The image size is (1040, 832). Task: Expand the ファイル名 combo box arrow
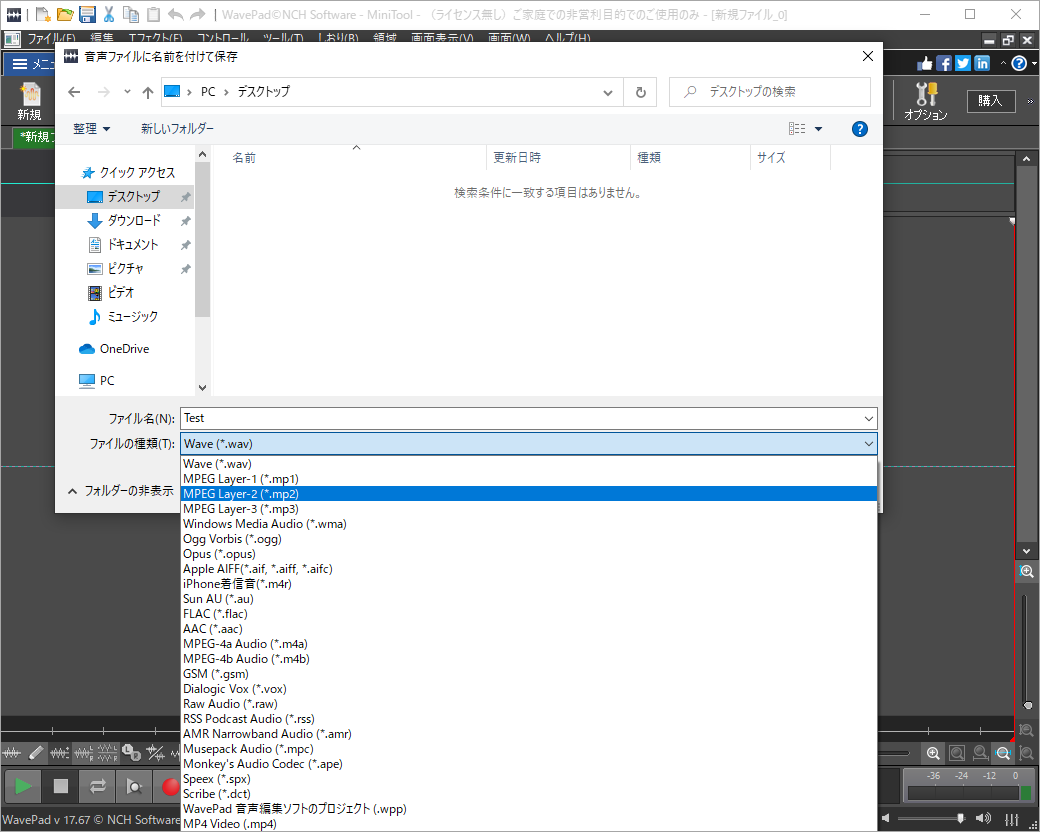tap(868, 418)
